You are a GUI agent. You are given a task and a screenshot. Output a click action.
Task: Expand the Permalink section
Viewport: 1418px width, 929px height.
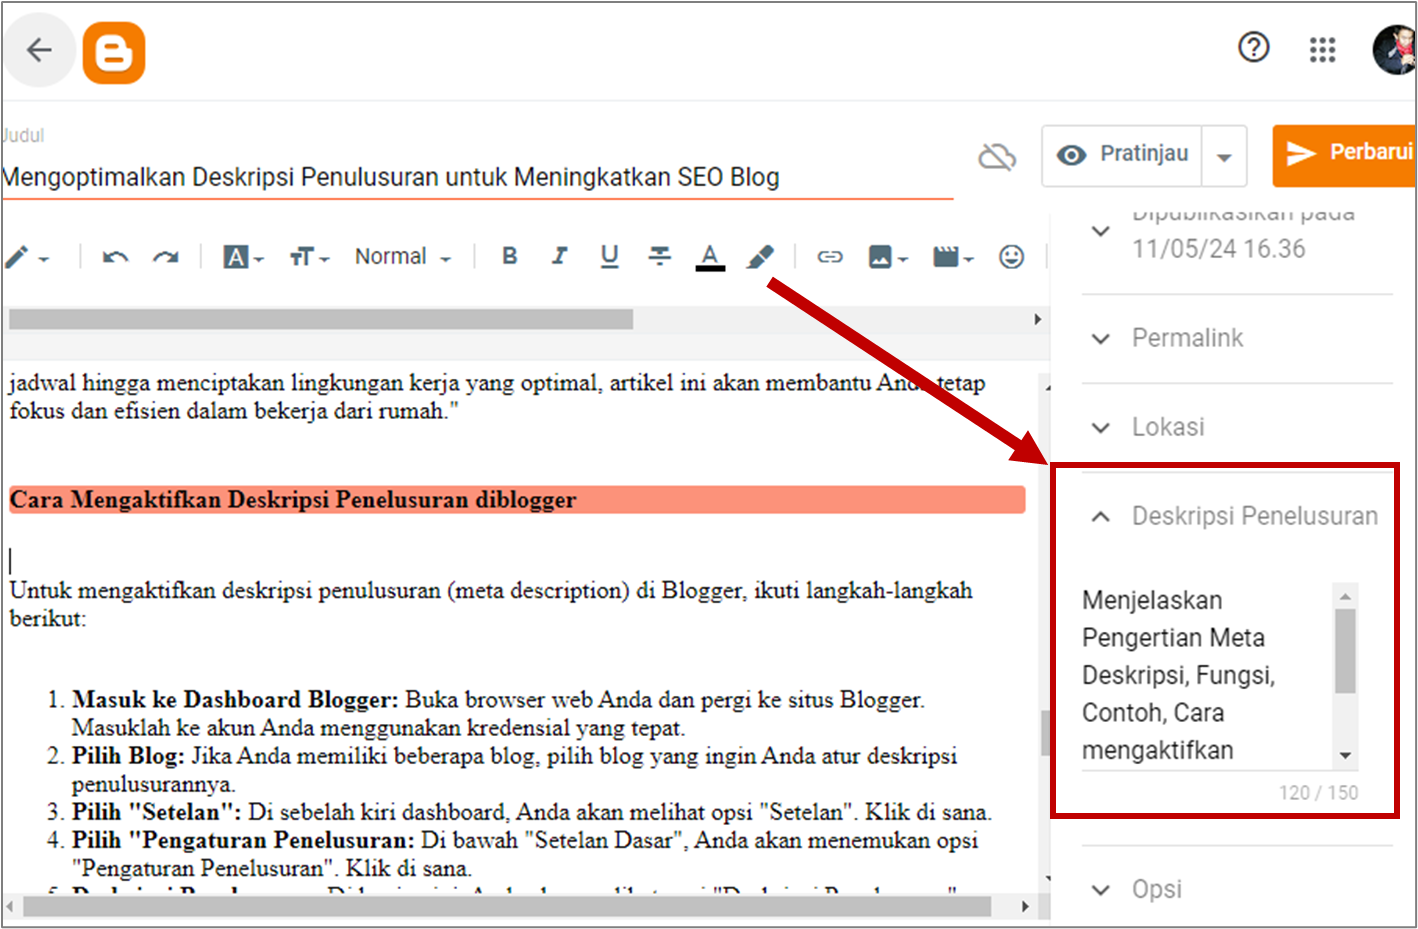pyautogui.click(x=1101, y=339)
